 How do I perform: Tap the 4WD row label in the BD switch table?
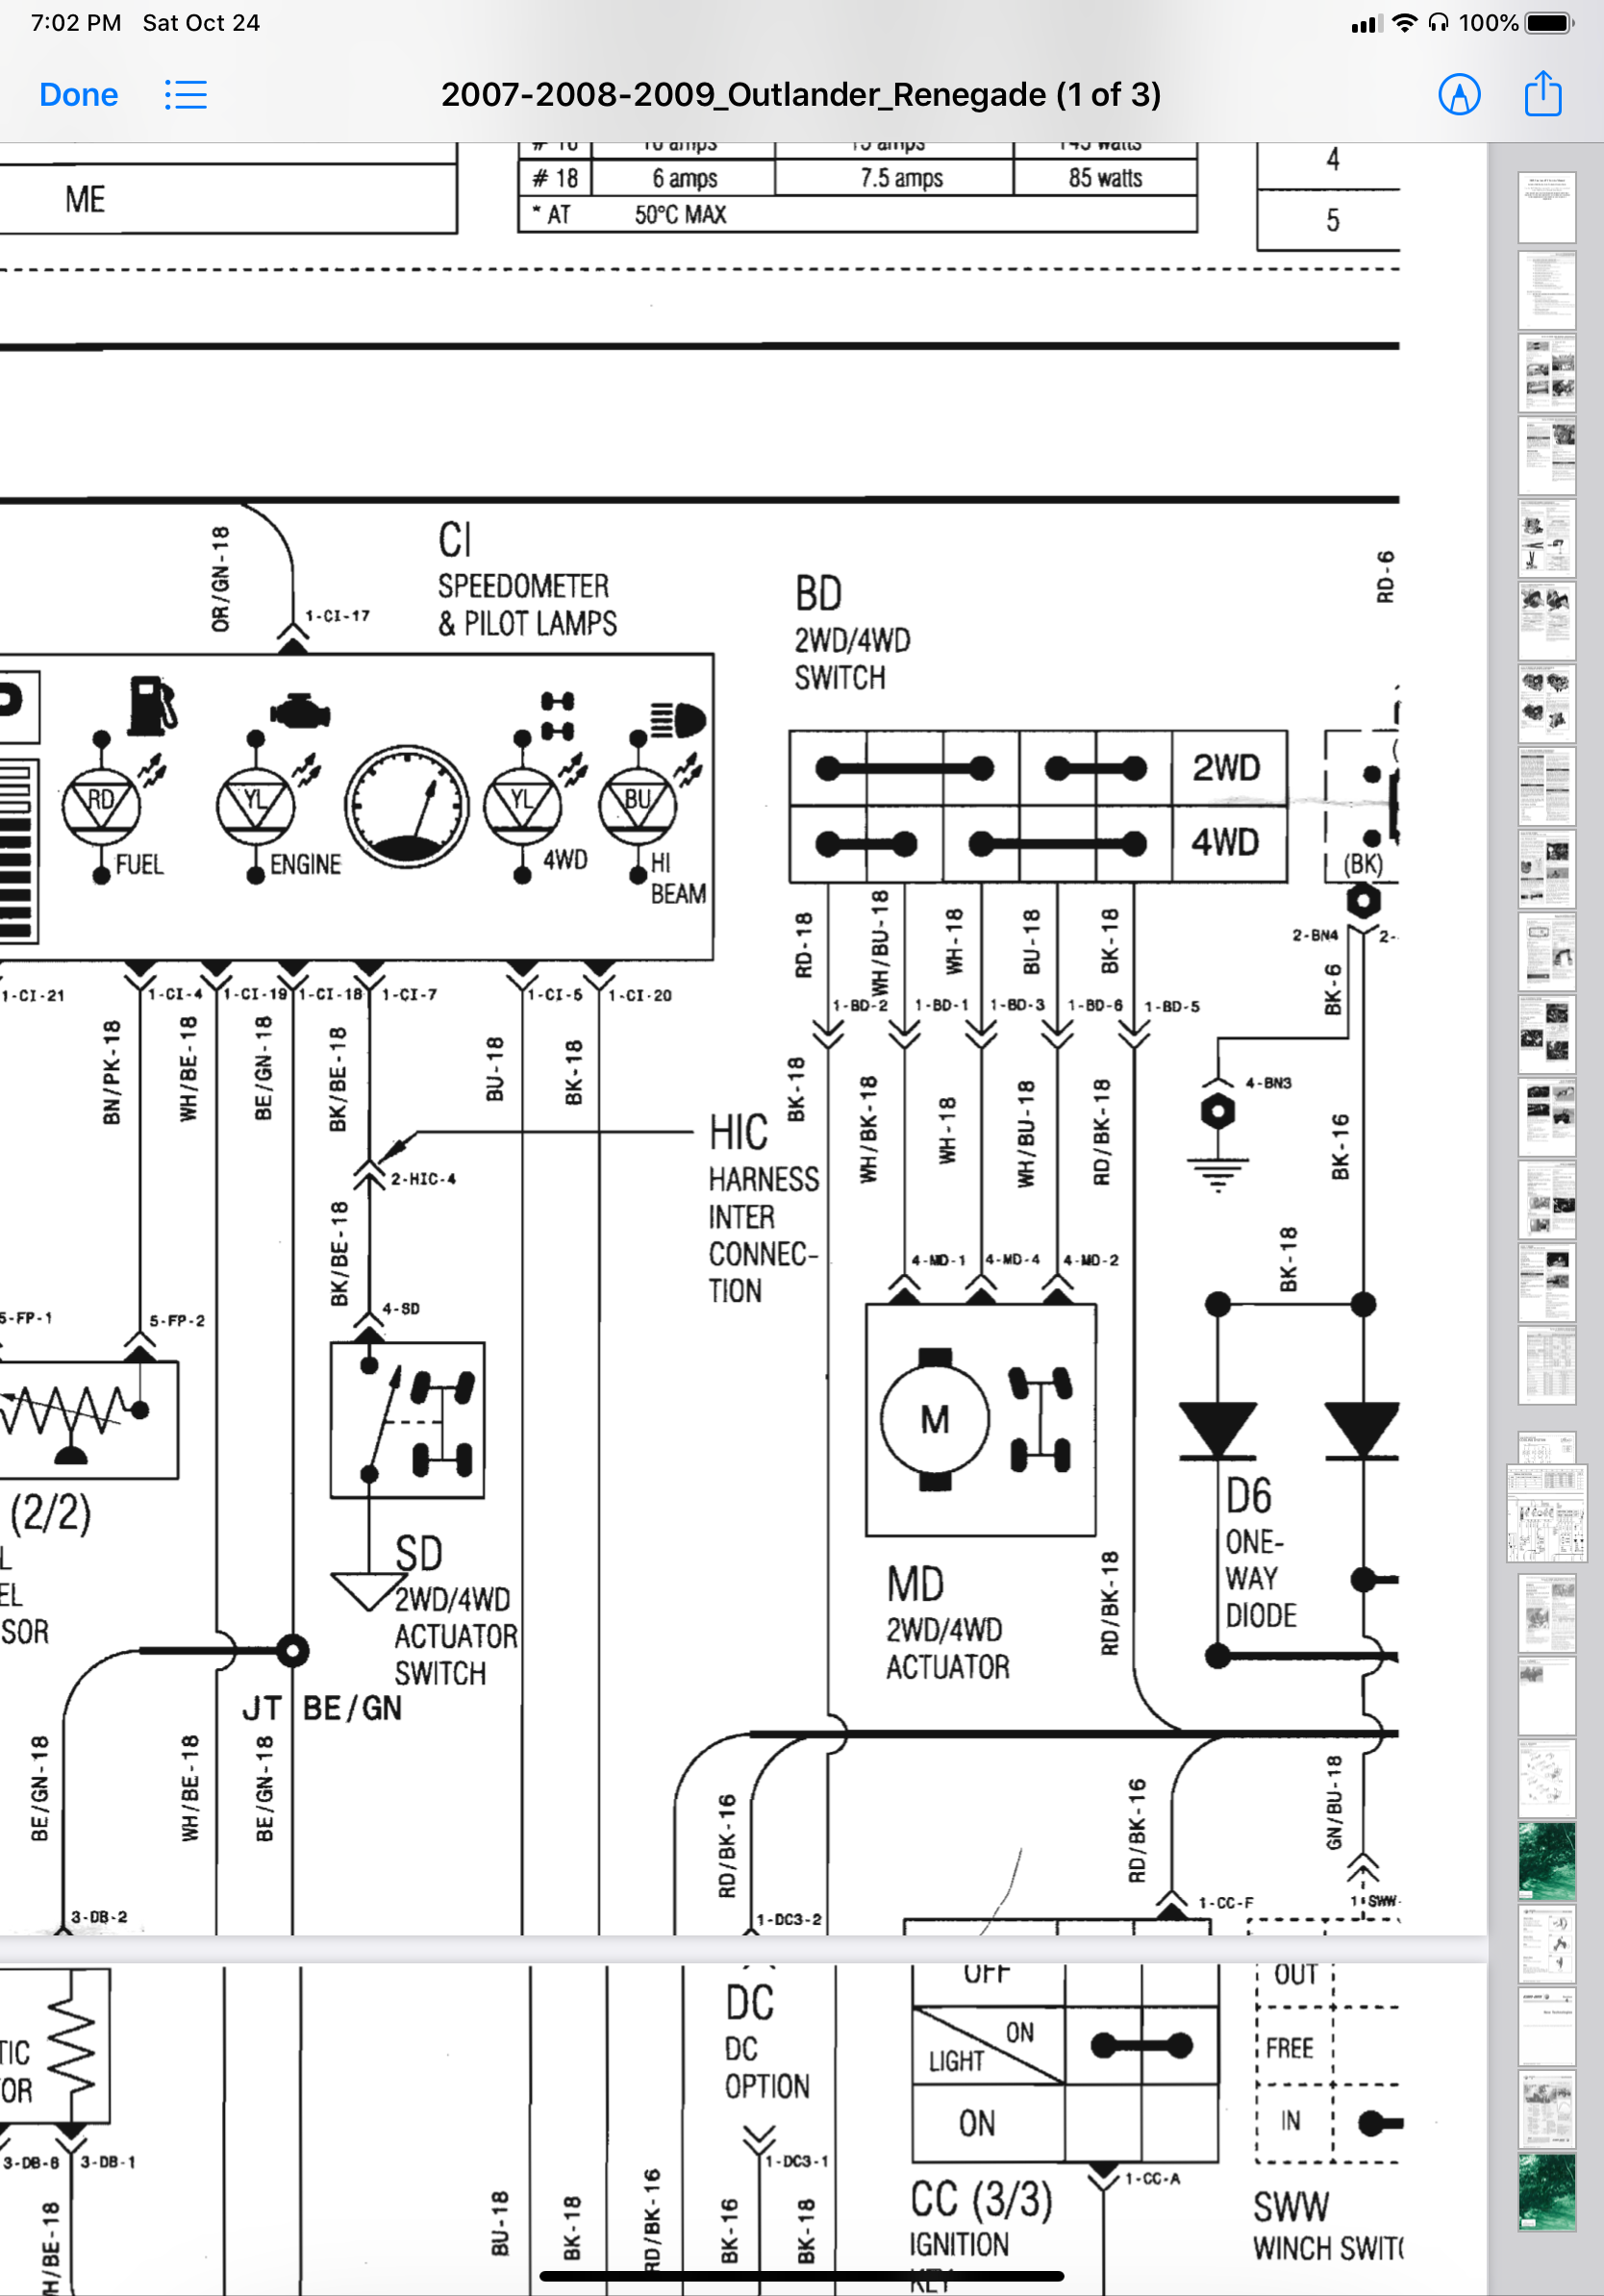coord(1227,842)
